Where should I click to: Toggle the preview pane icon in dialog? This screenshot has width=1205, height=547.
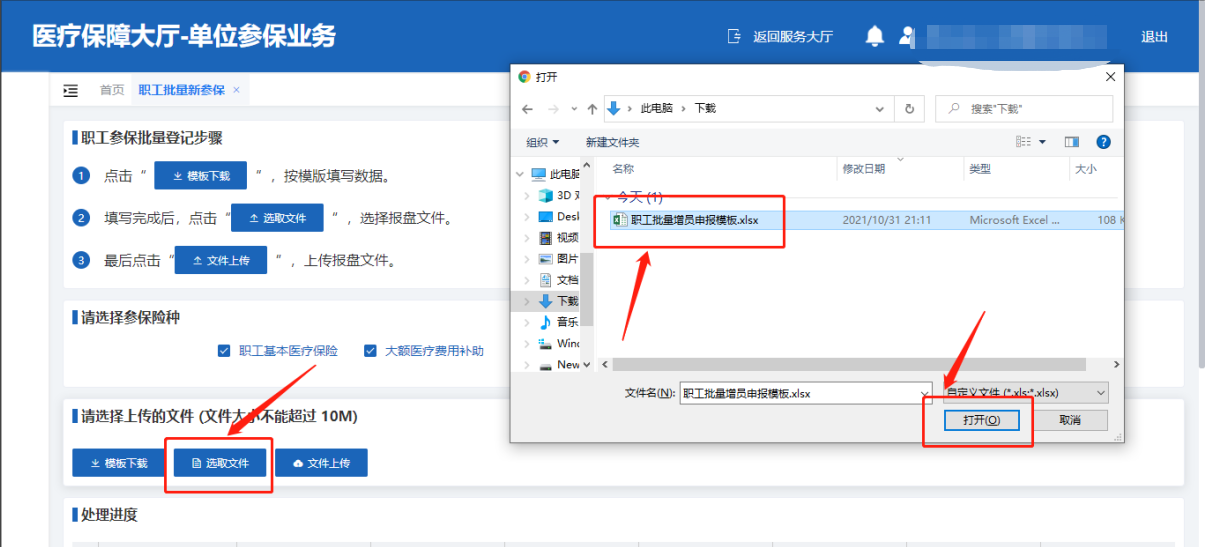[1072, 142]
